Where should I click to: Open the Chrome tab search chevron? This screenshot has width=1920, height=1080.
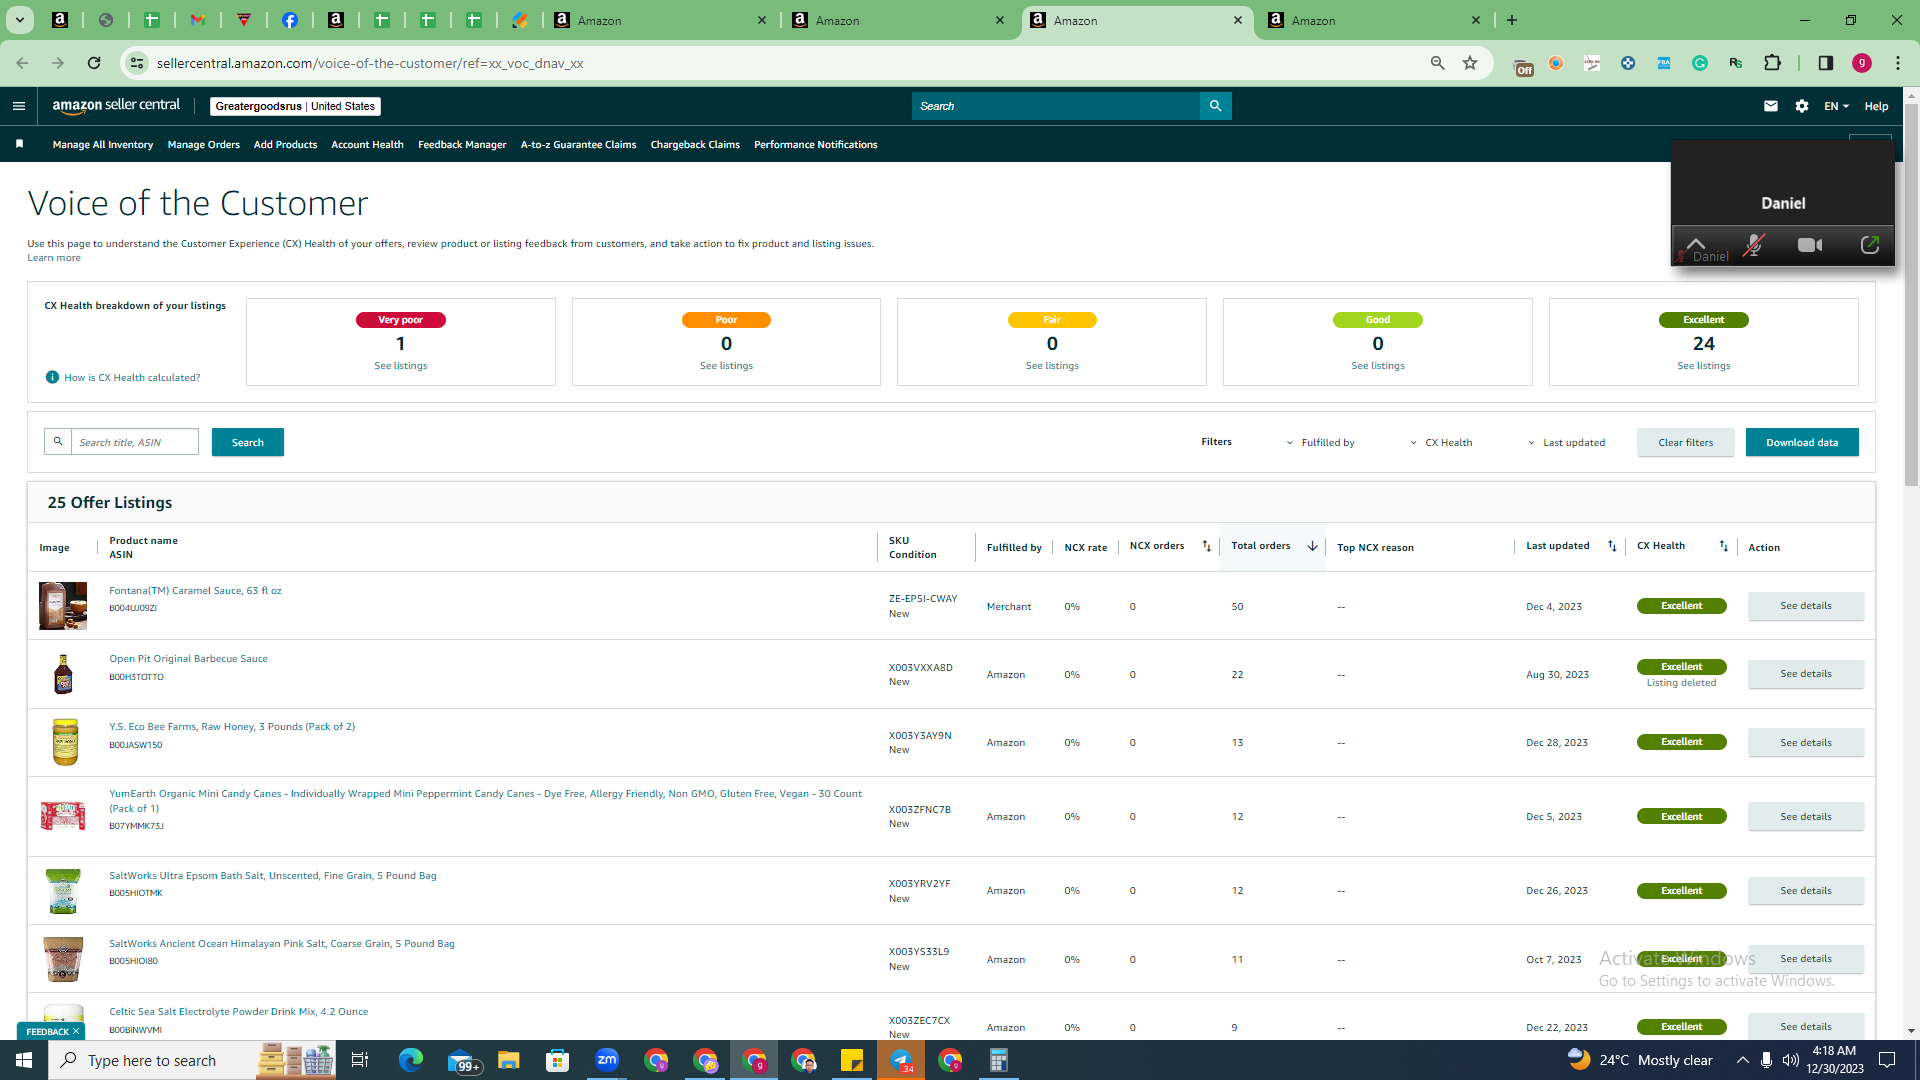[20, 20]
